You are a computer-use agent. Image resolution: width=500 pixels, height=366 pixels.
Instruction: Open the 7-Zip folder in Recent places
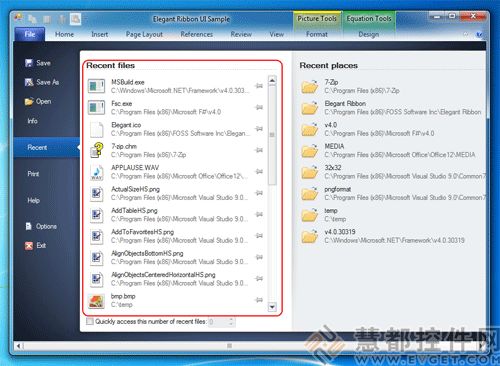point(310,86)
